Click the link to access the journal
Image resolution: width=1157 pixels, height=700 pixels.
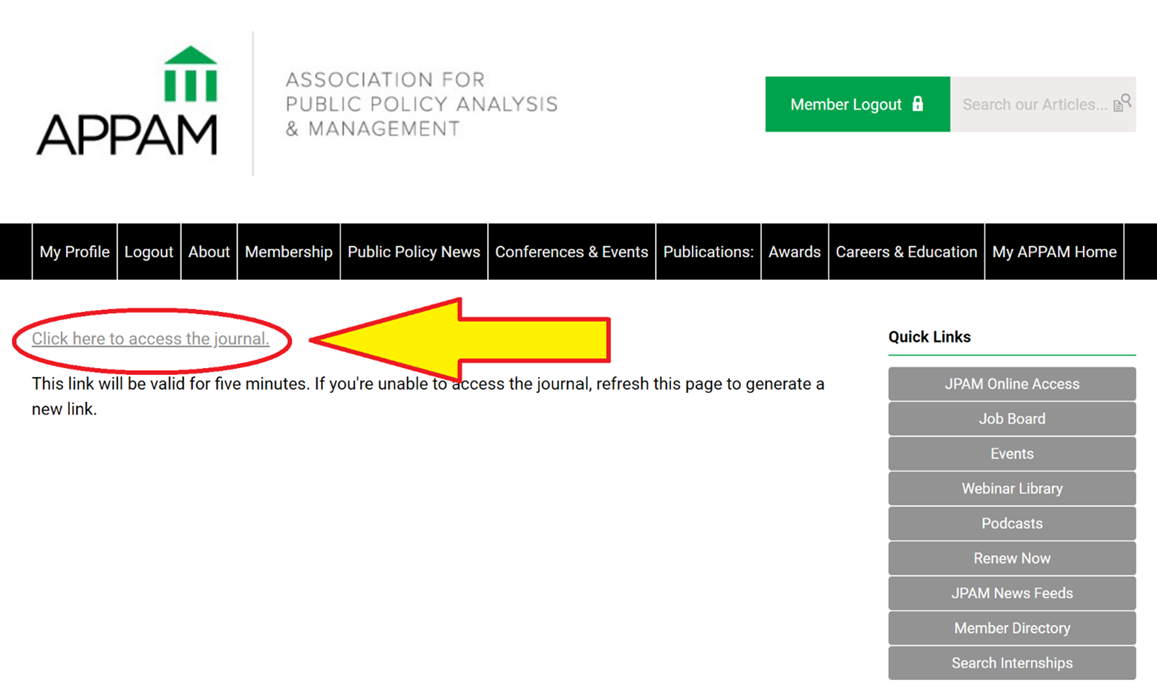tap(151, 339)
